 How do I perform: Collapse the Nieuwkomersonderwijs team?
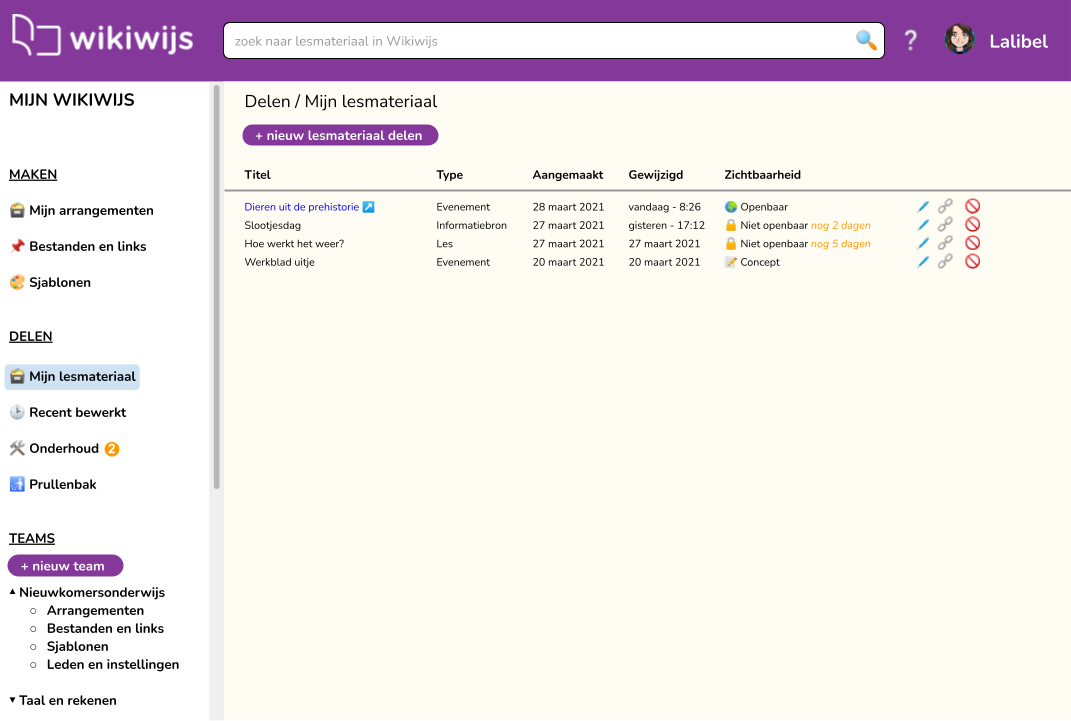12,592
